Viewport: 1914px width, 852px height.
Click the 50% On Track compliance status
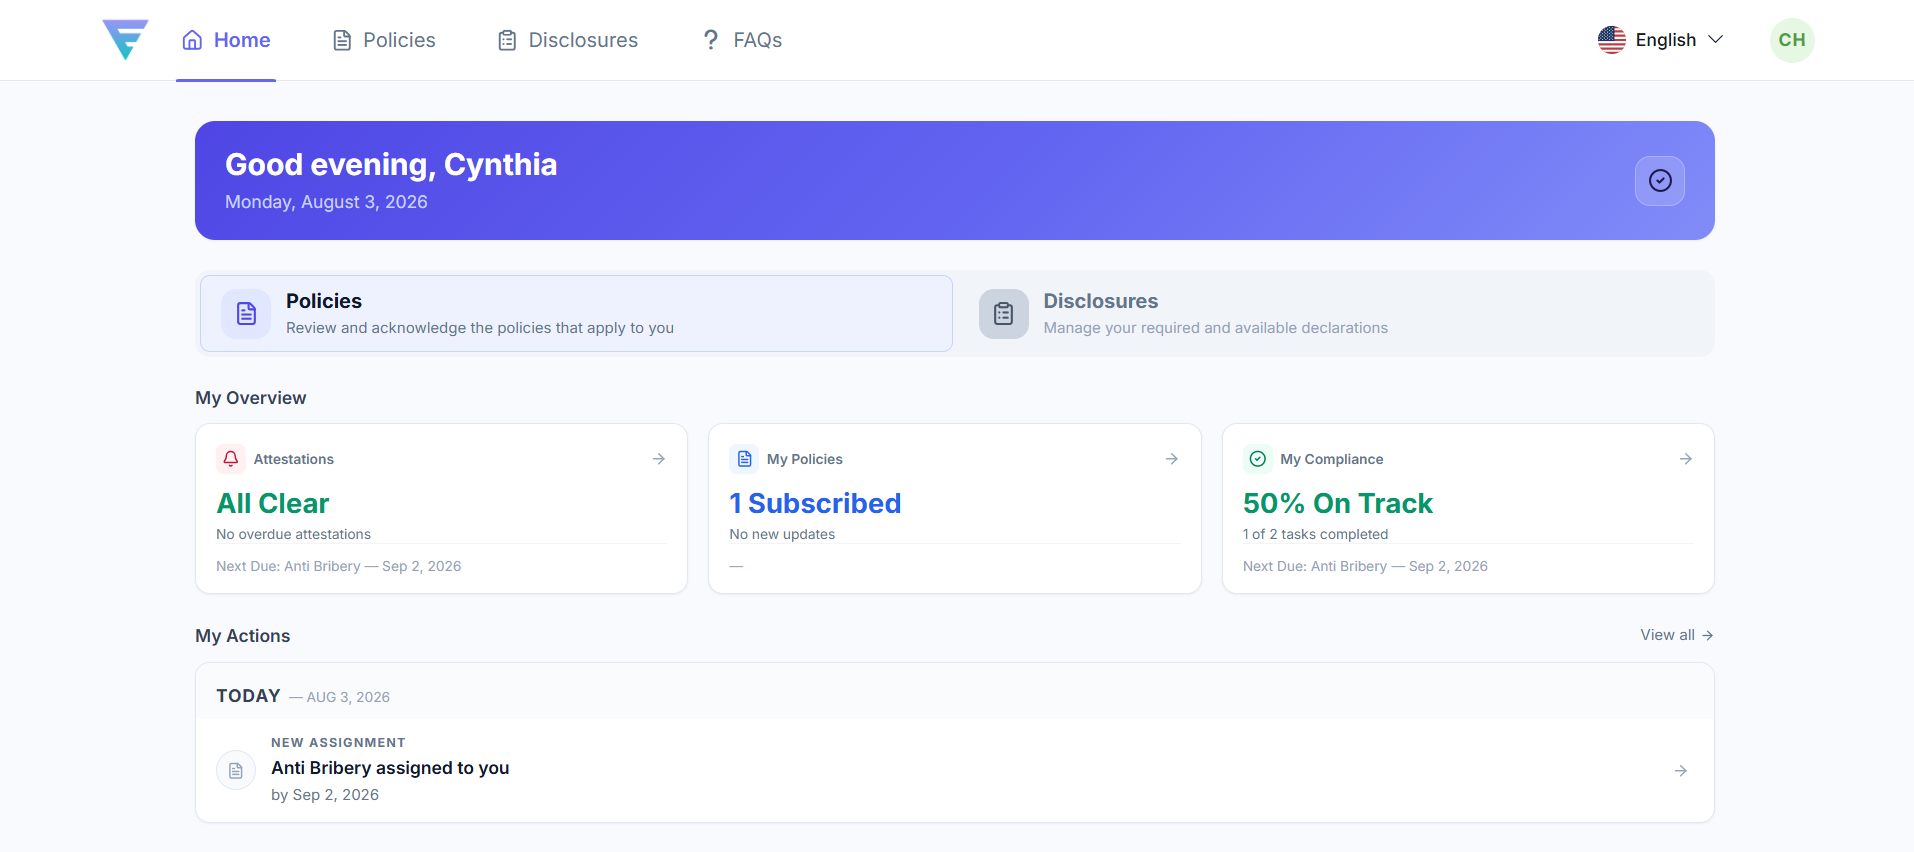(1338, 503)
